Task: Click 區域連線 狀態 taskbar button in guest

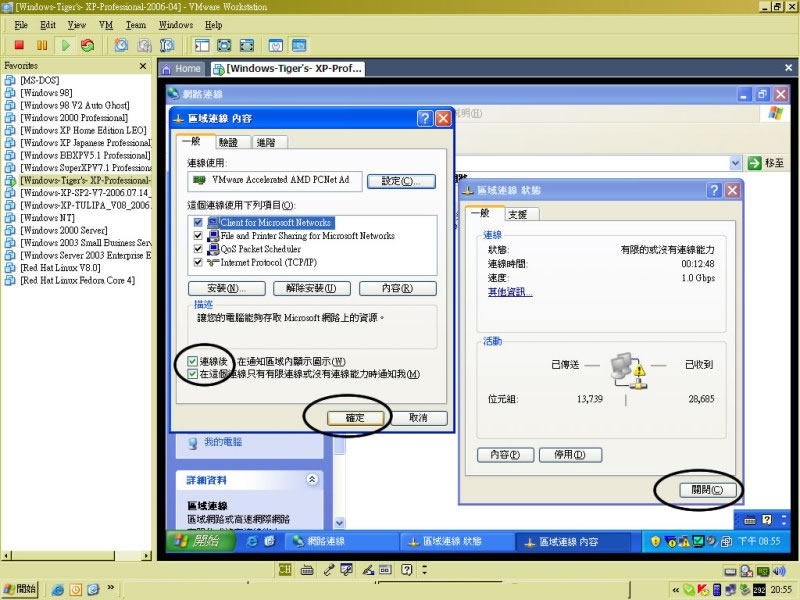Action: (455, 541)
